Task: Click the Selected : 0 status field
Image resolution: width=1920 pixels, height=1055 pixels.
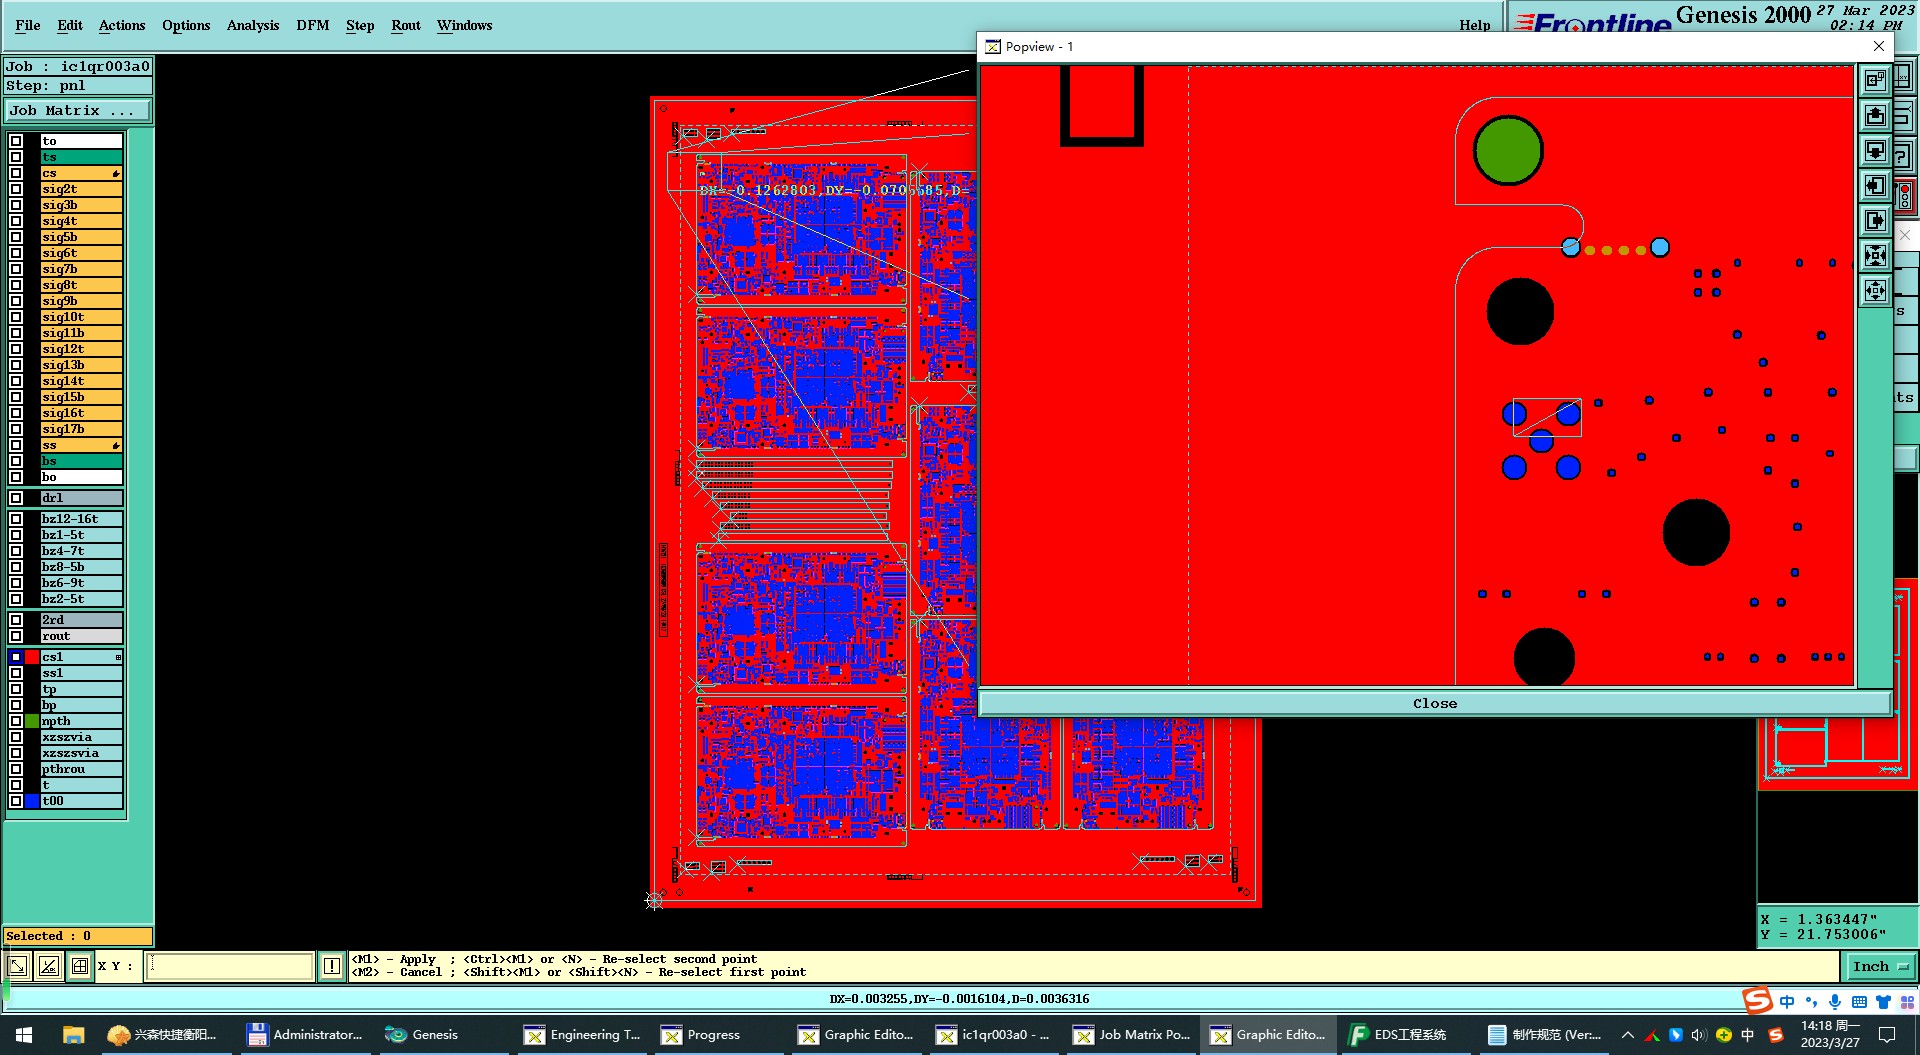Action: 78,936
